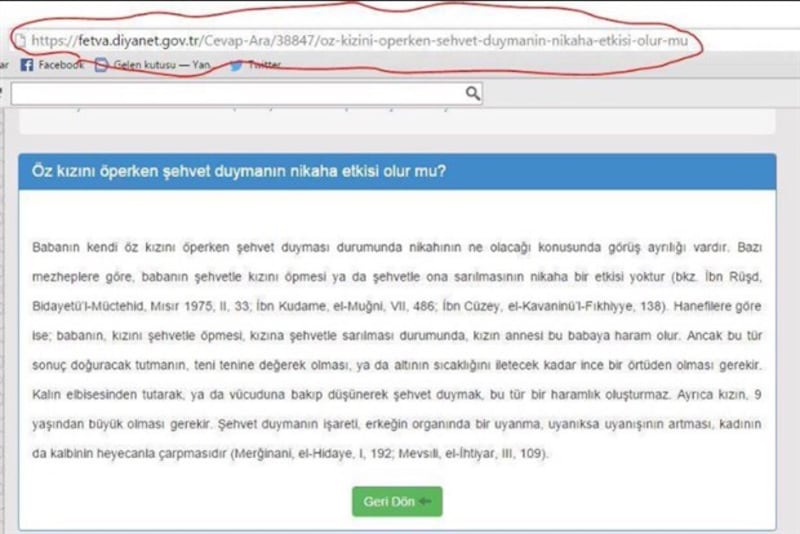Click the Twitter bird bookmark icon
This screenshot has height=534, width=800.
click(236, 65)
